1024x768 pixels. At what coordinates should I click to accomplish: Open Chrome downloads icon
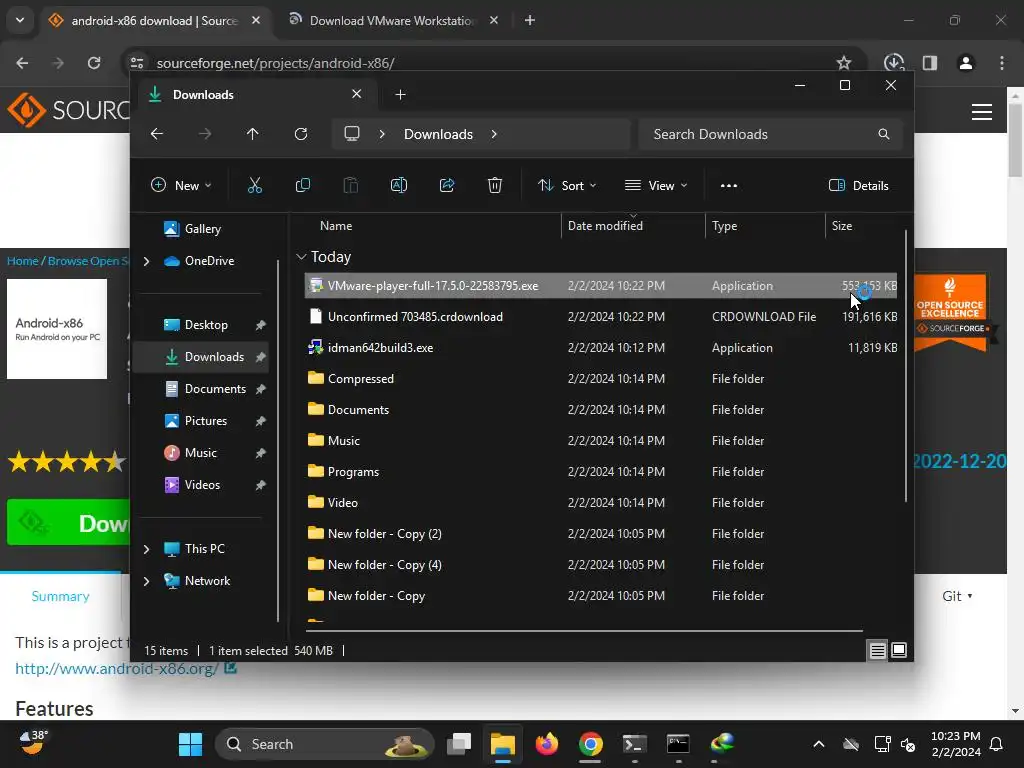(x=893, y=63)
